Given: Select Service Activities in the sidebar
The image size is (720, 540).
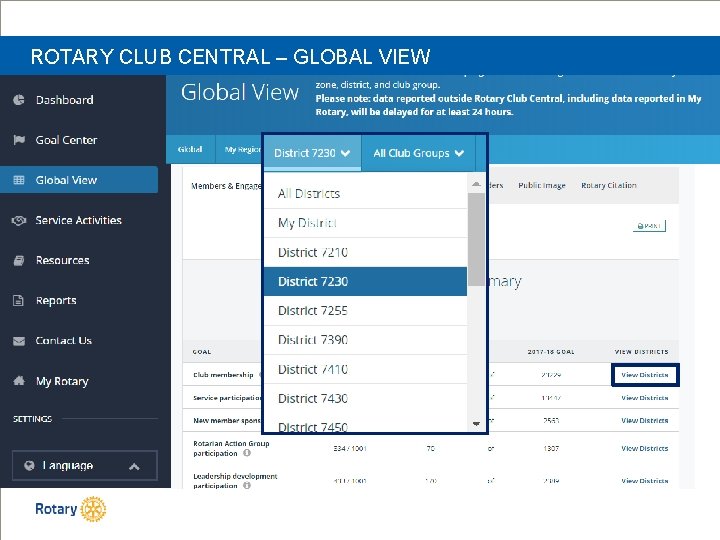Looking at the screenshot, I should pos(79,220).
